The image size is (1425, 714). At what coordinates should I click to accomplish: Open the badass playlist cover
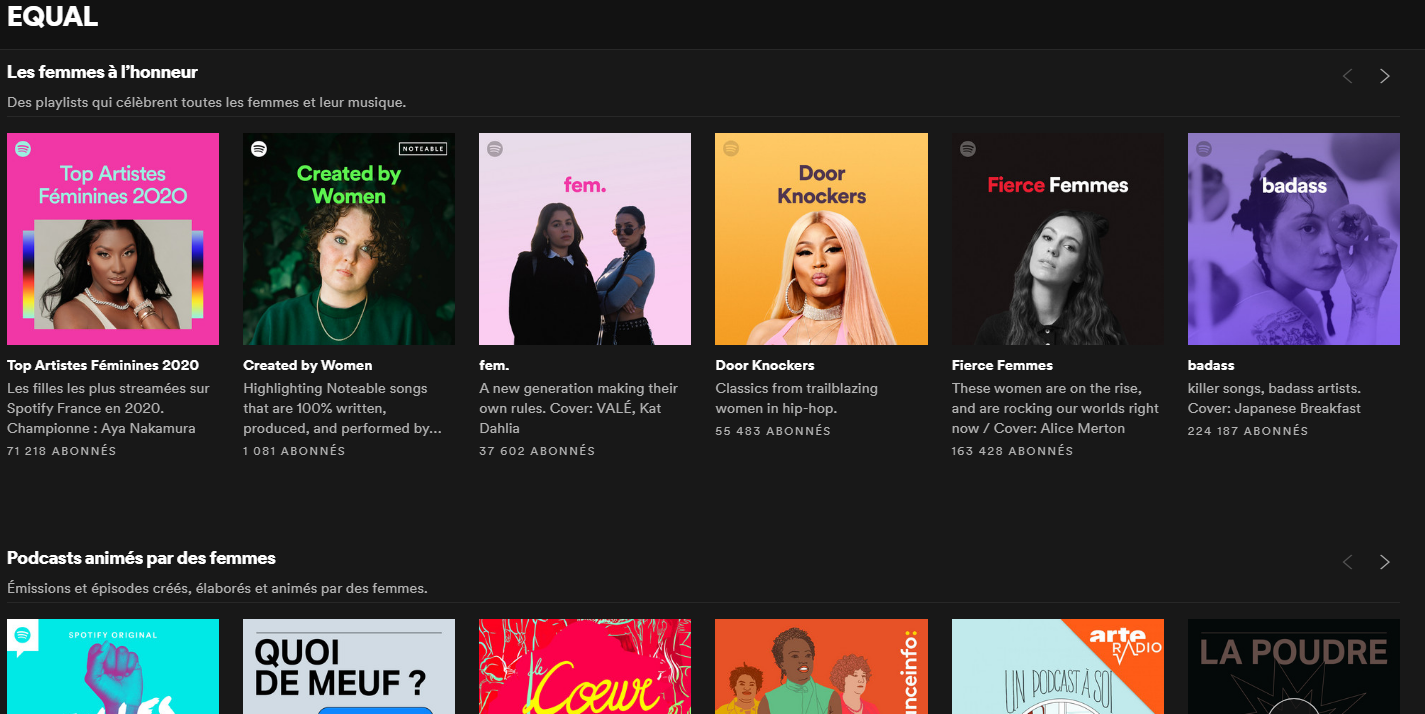[1294, 239]
